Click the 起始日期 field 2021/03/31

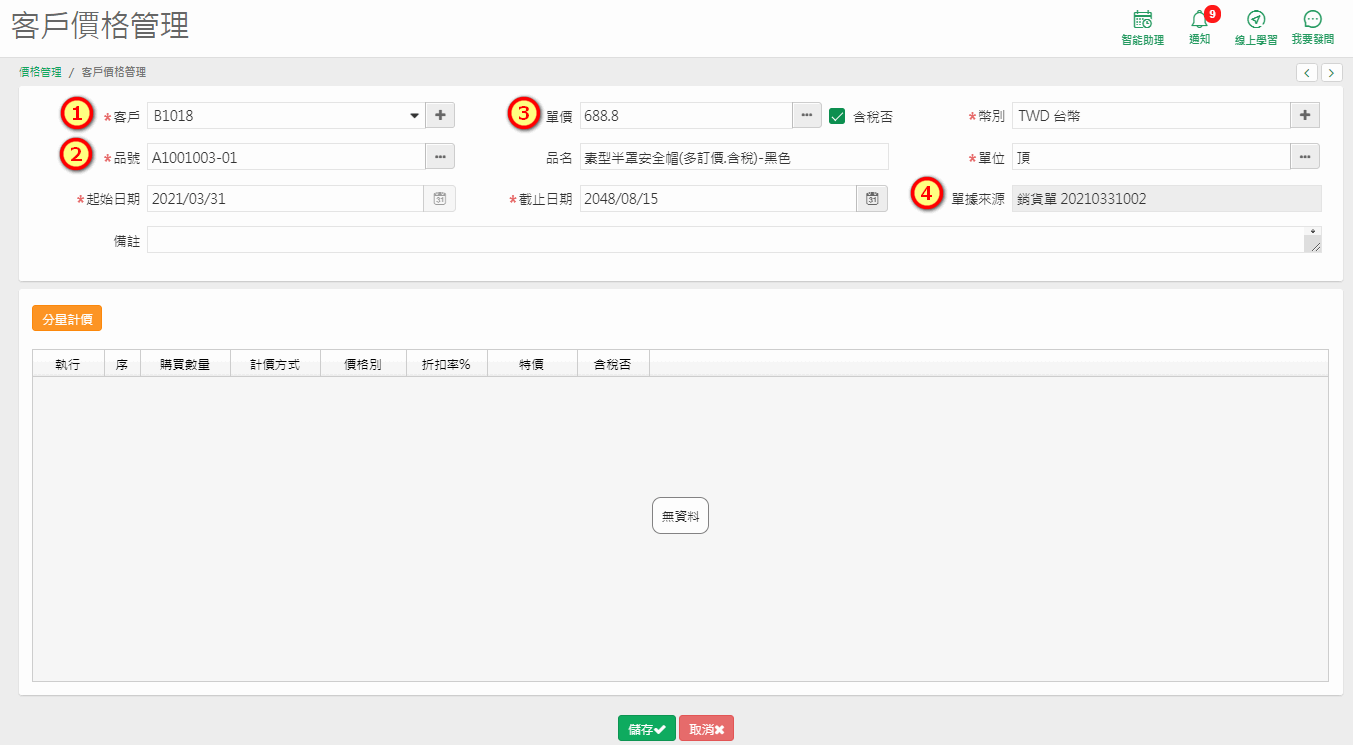point(286,199)
